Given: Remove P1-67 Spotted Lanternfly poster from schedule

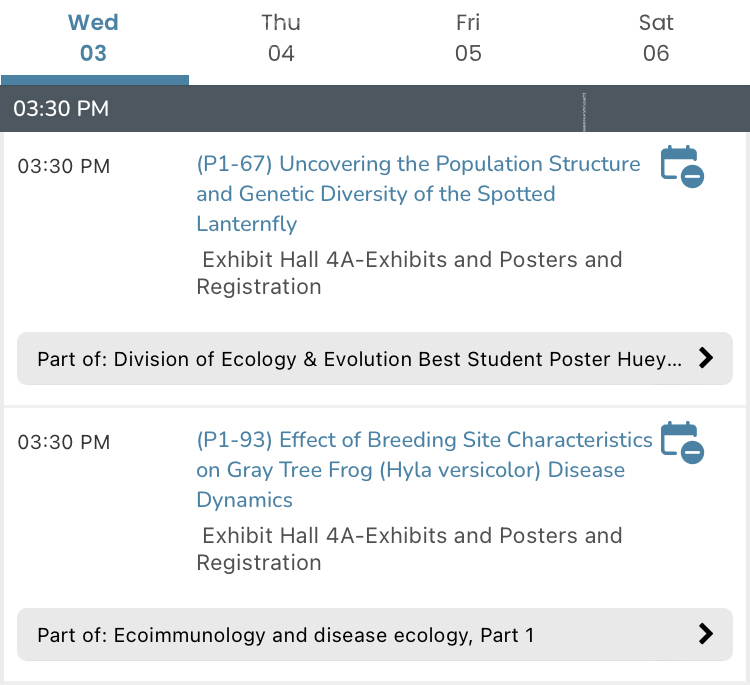Looking at the screenshot, I should pos(682,166).
